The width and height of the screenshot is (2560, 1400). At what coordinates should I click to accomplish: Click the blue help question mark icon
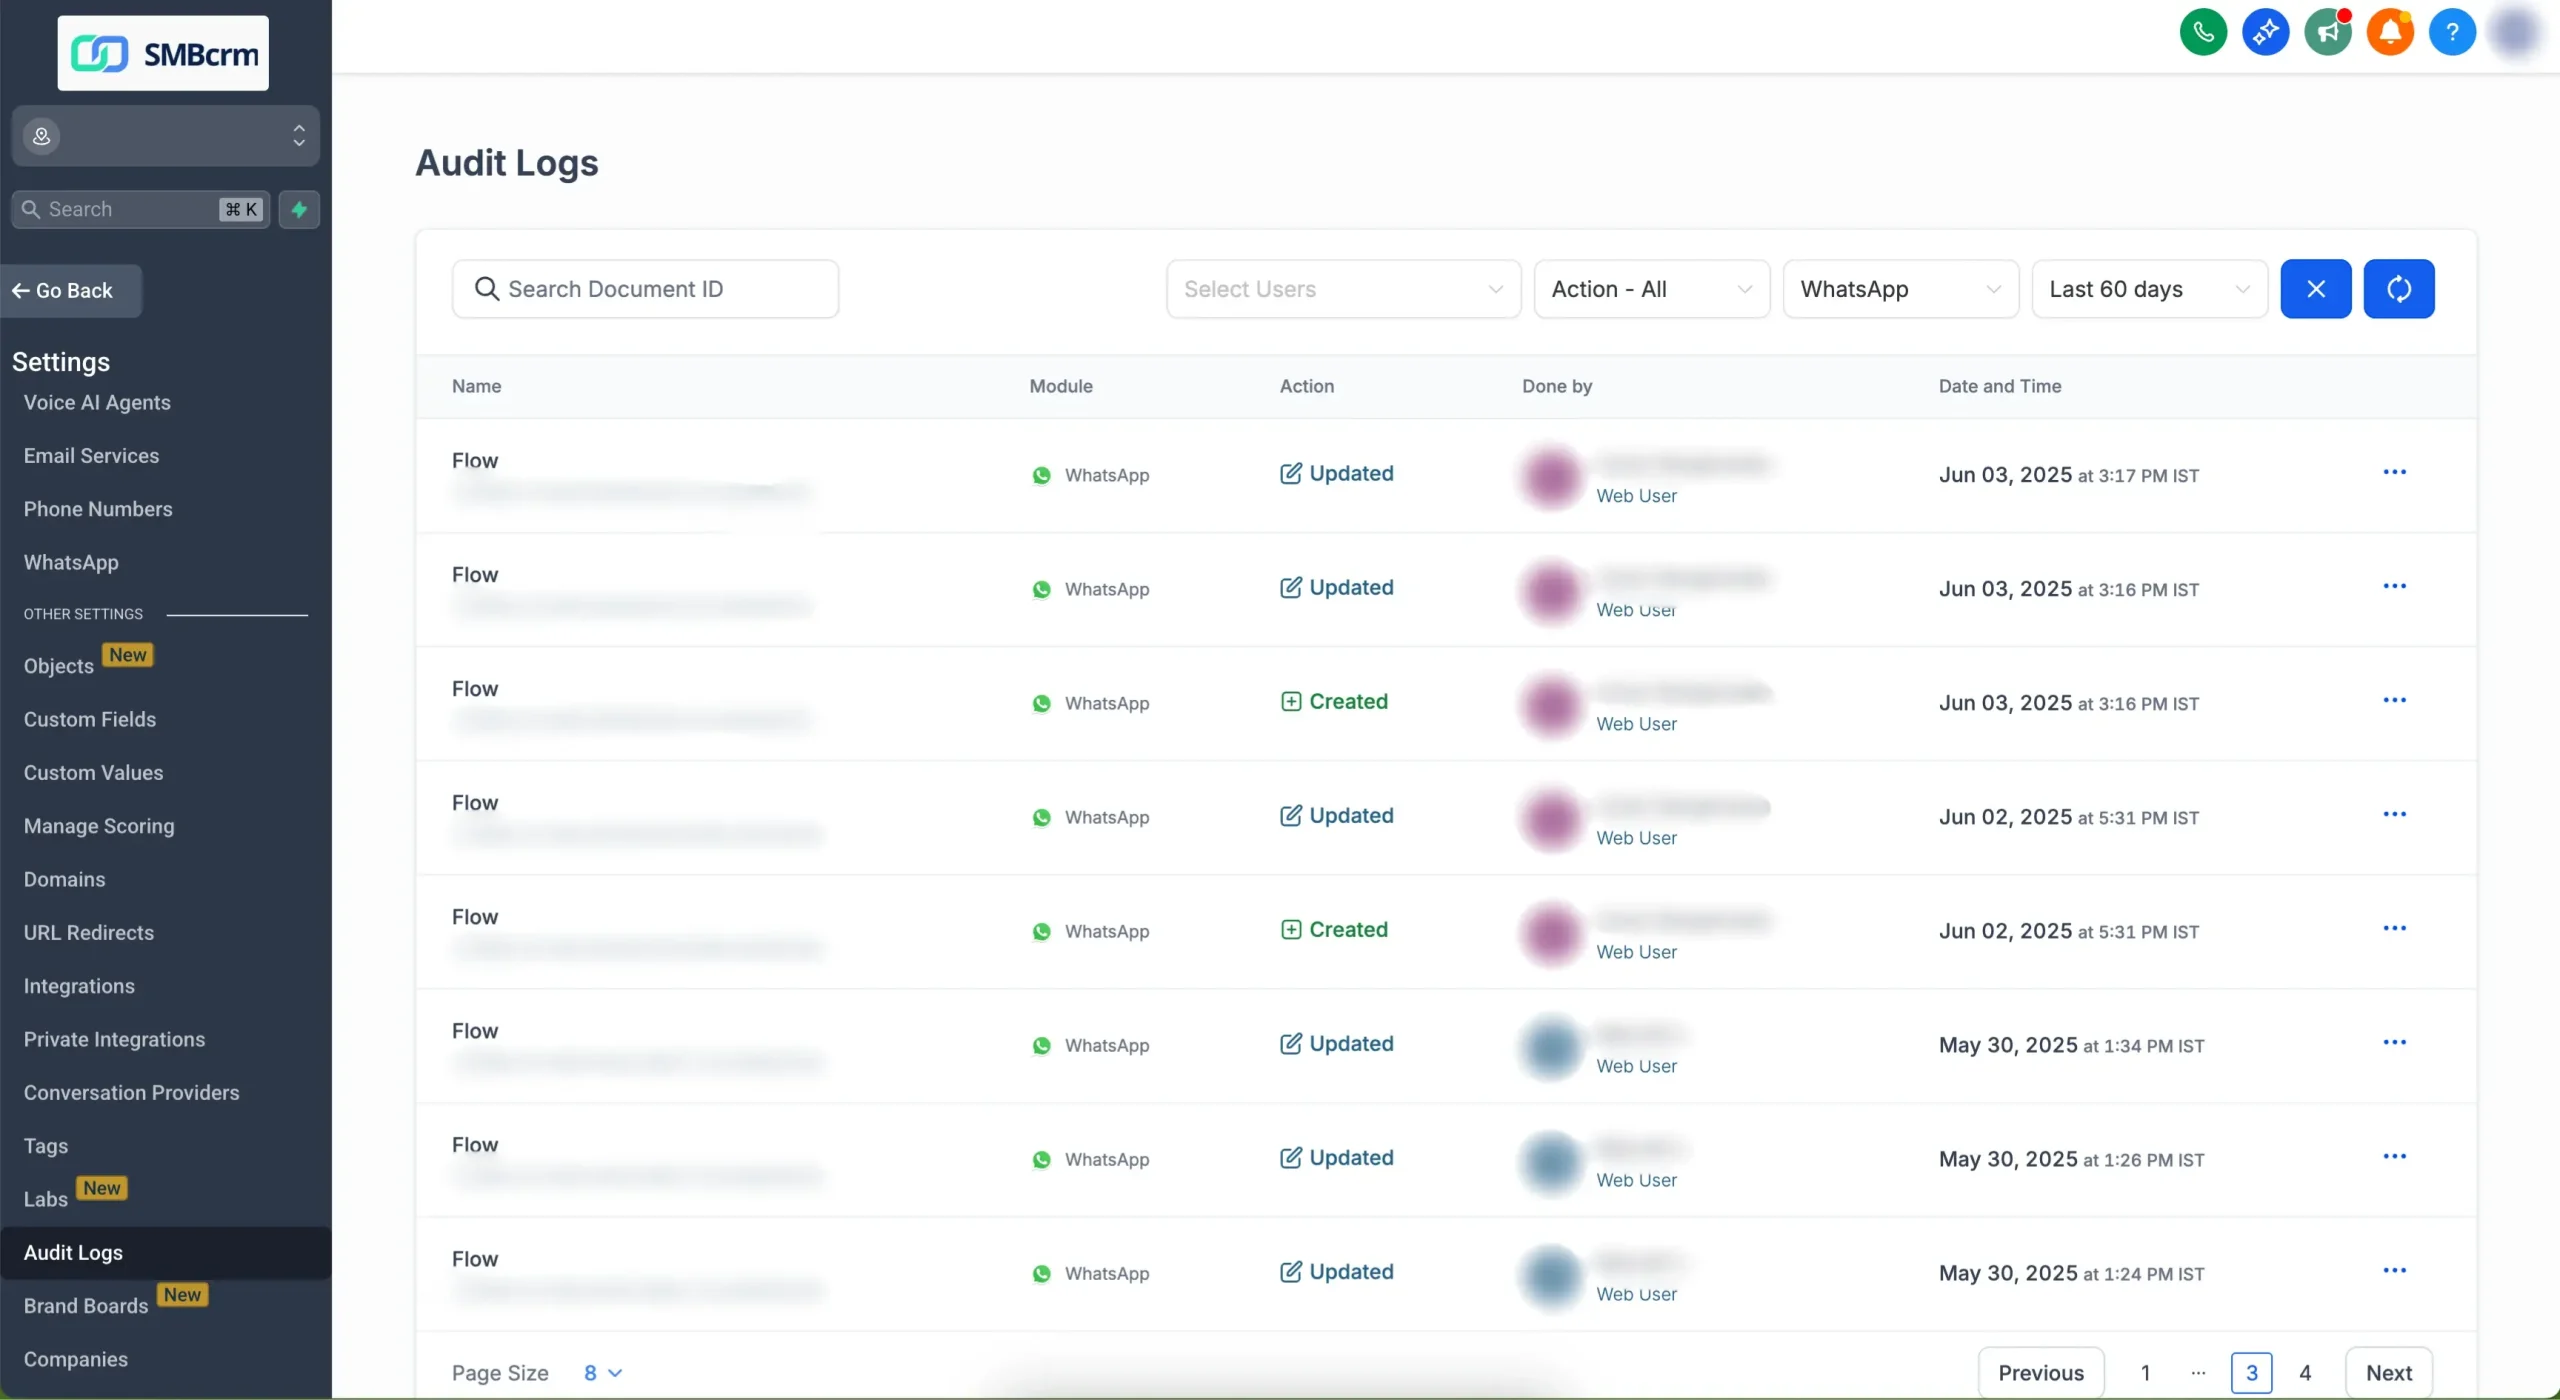coord(2452,32)
